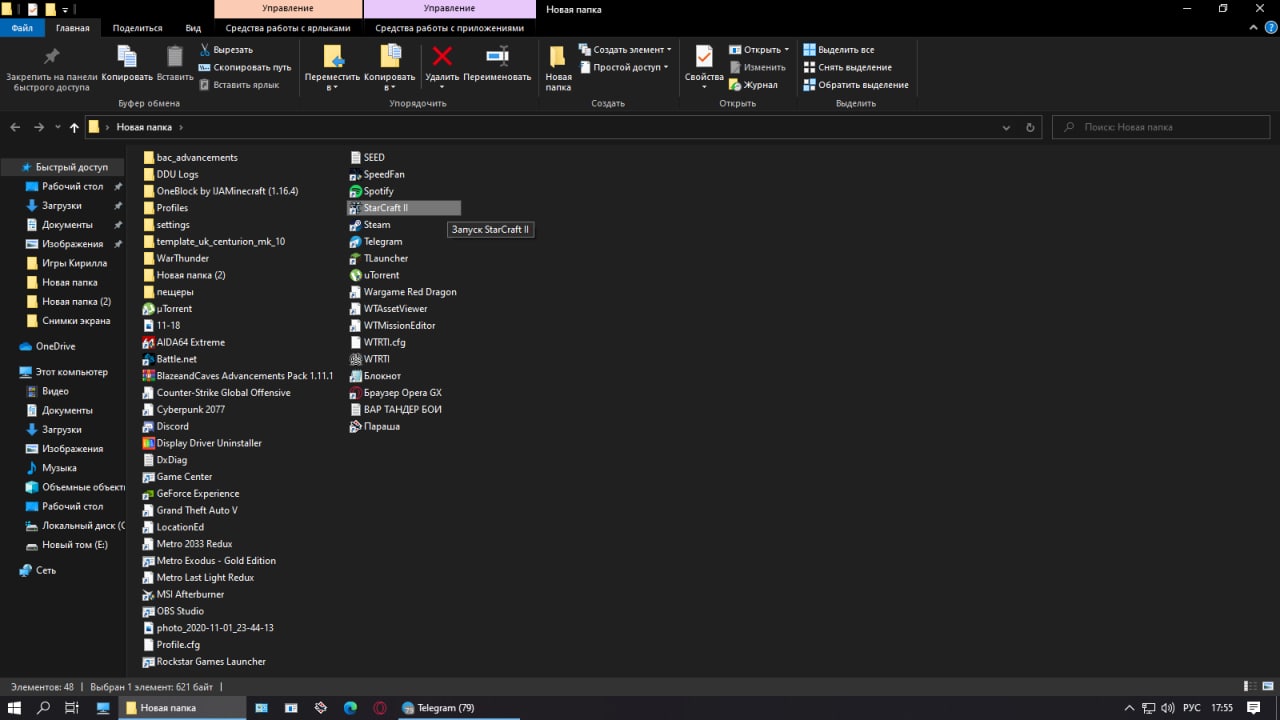1280x720 pixels.
Task: Select OneDrive in the navigation pane
Action: (x=55, y=346)
